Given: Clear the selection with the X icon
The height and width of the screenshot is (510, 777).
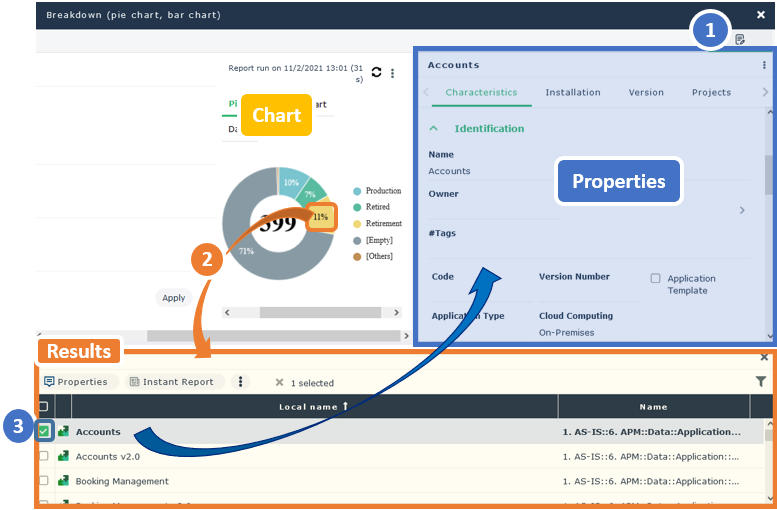Looking at the screenshot, I should click(280, 383).
